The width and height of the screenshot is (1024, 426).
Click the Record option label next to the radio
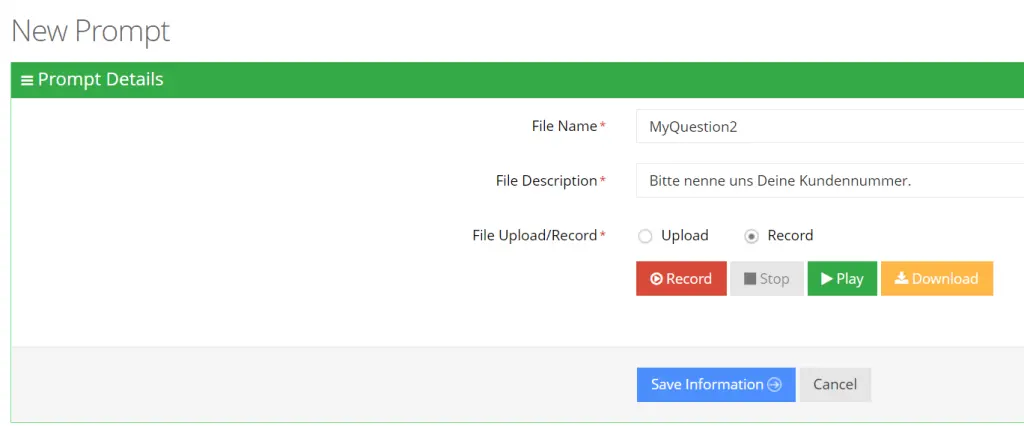[790, 235]
